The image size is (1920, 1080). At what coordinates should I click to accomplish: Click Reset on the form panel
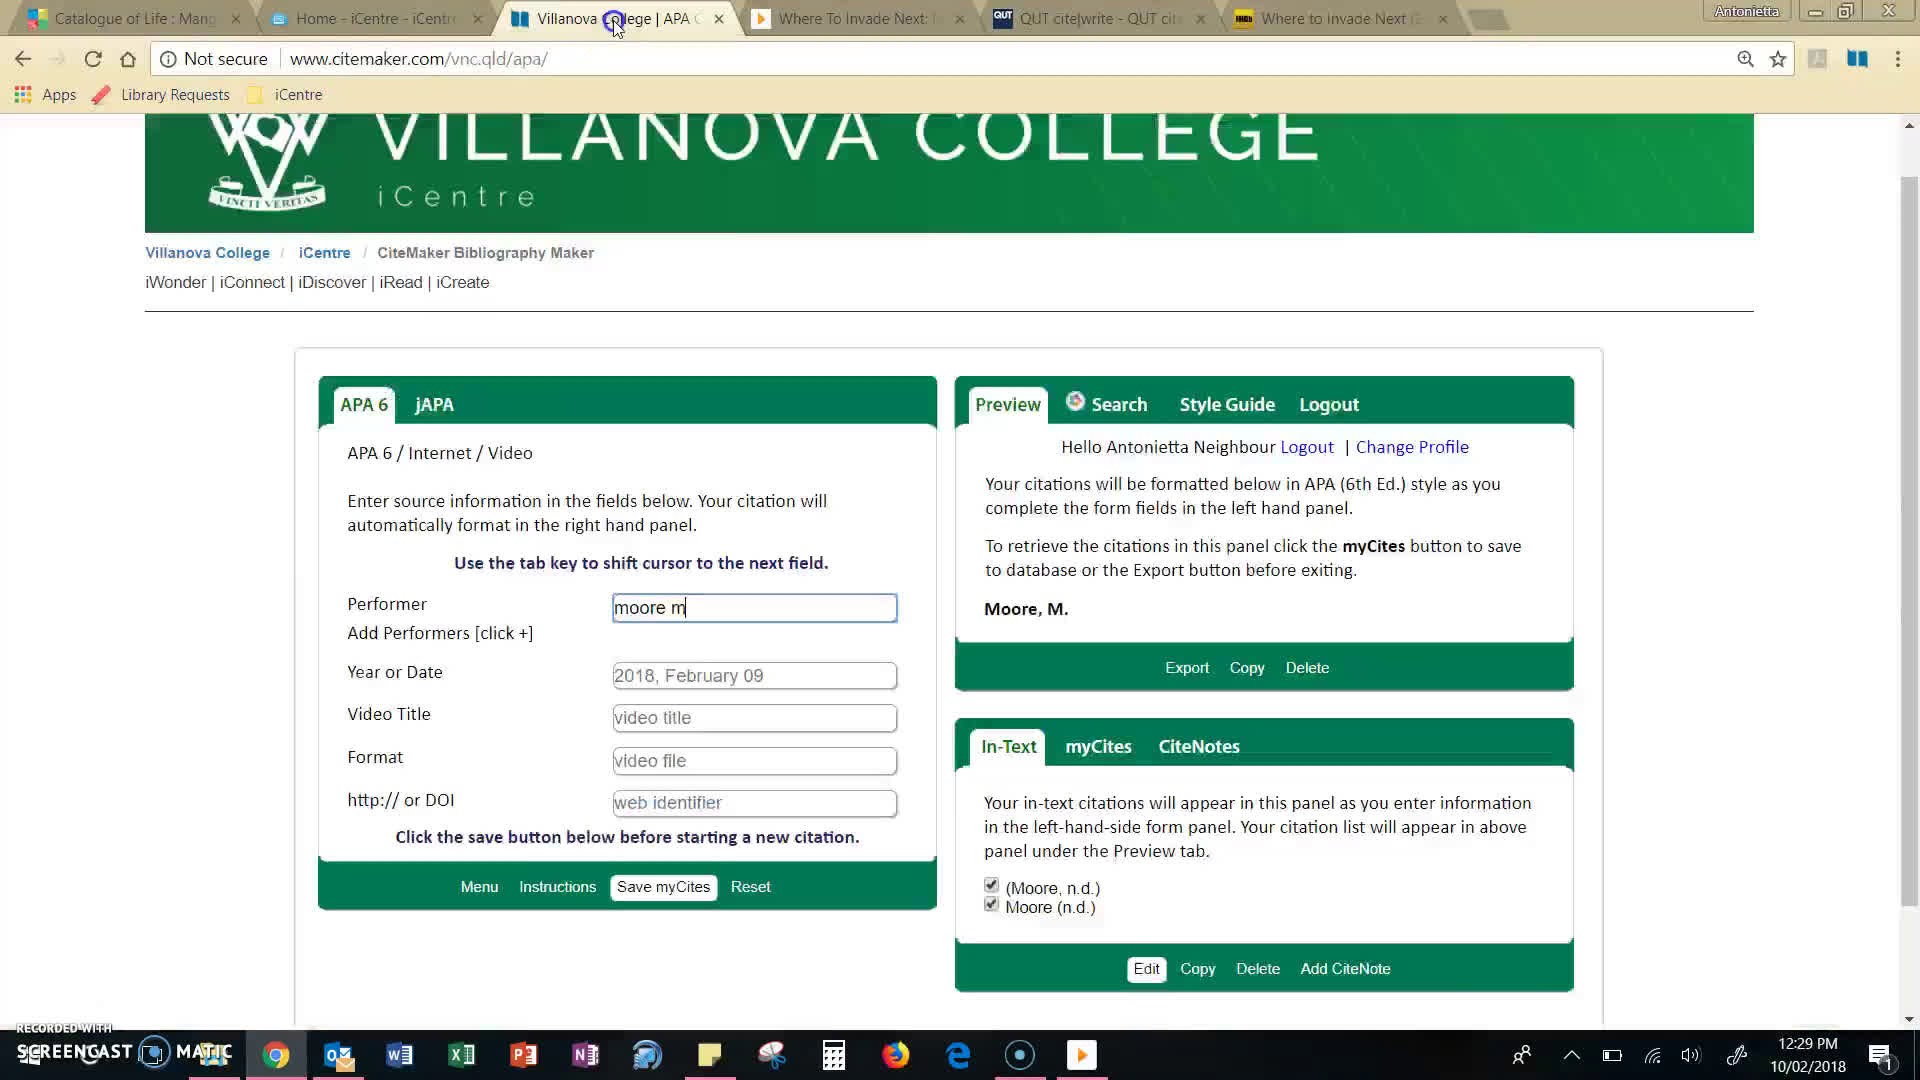pos(750,887)
